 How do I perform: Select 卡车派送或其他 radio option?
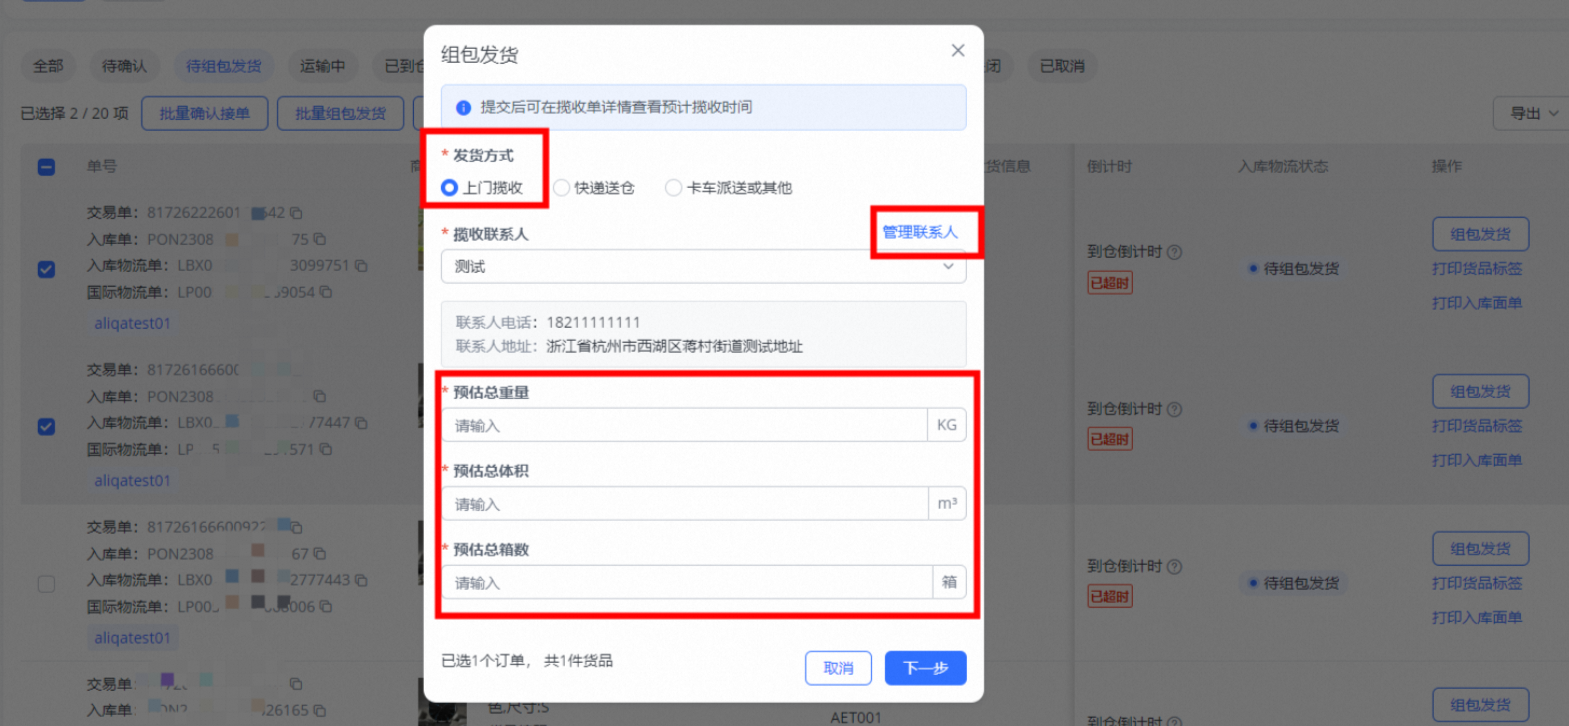[x=674, y=188]
